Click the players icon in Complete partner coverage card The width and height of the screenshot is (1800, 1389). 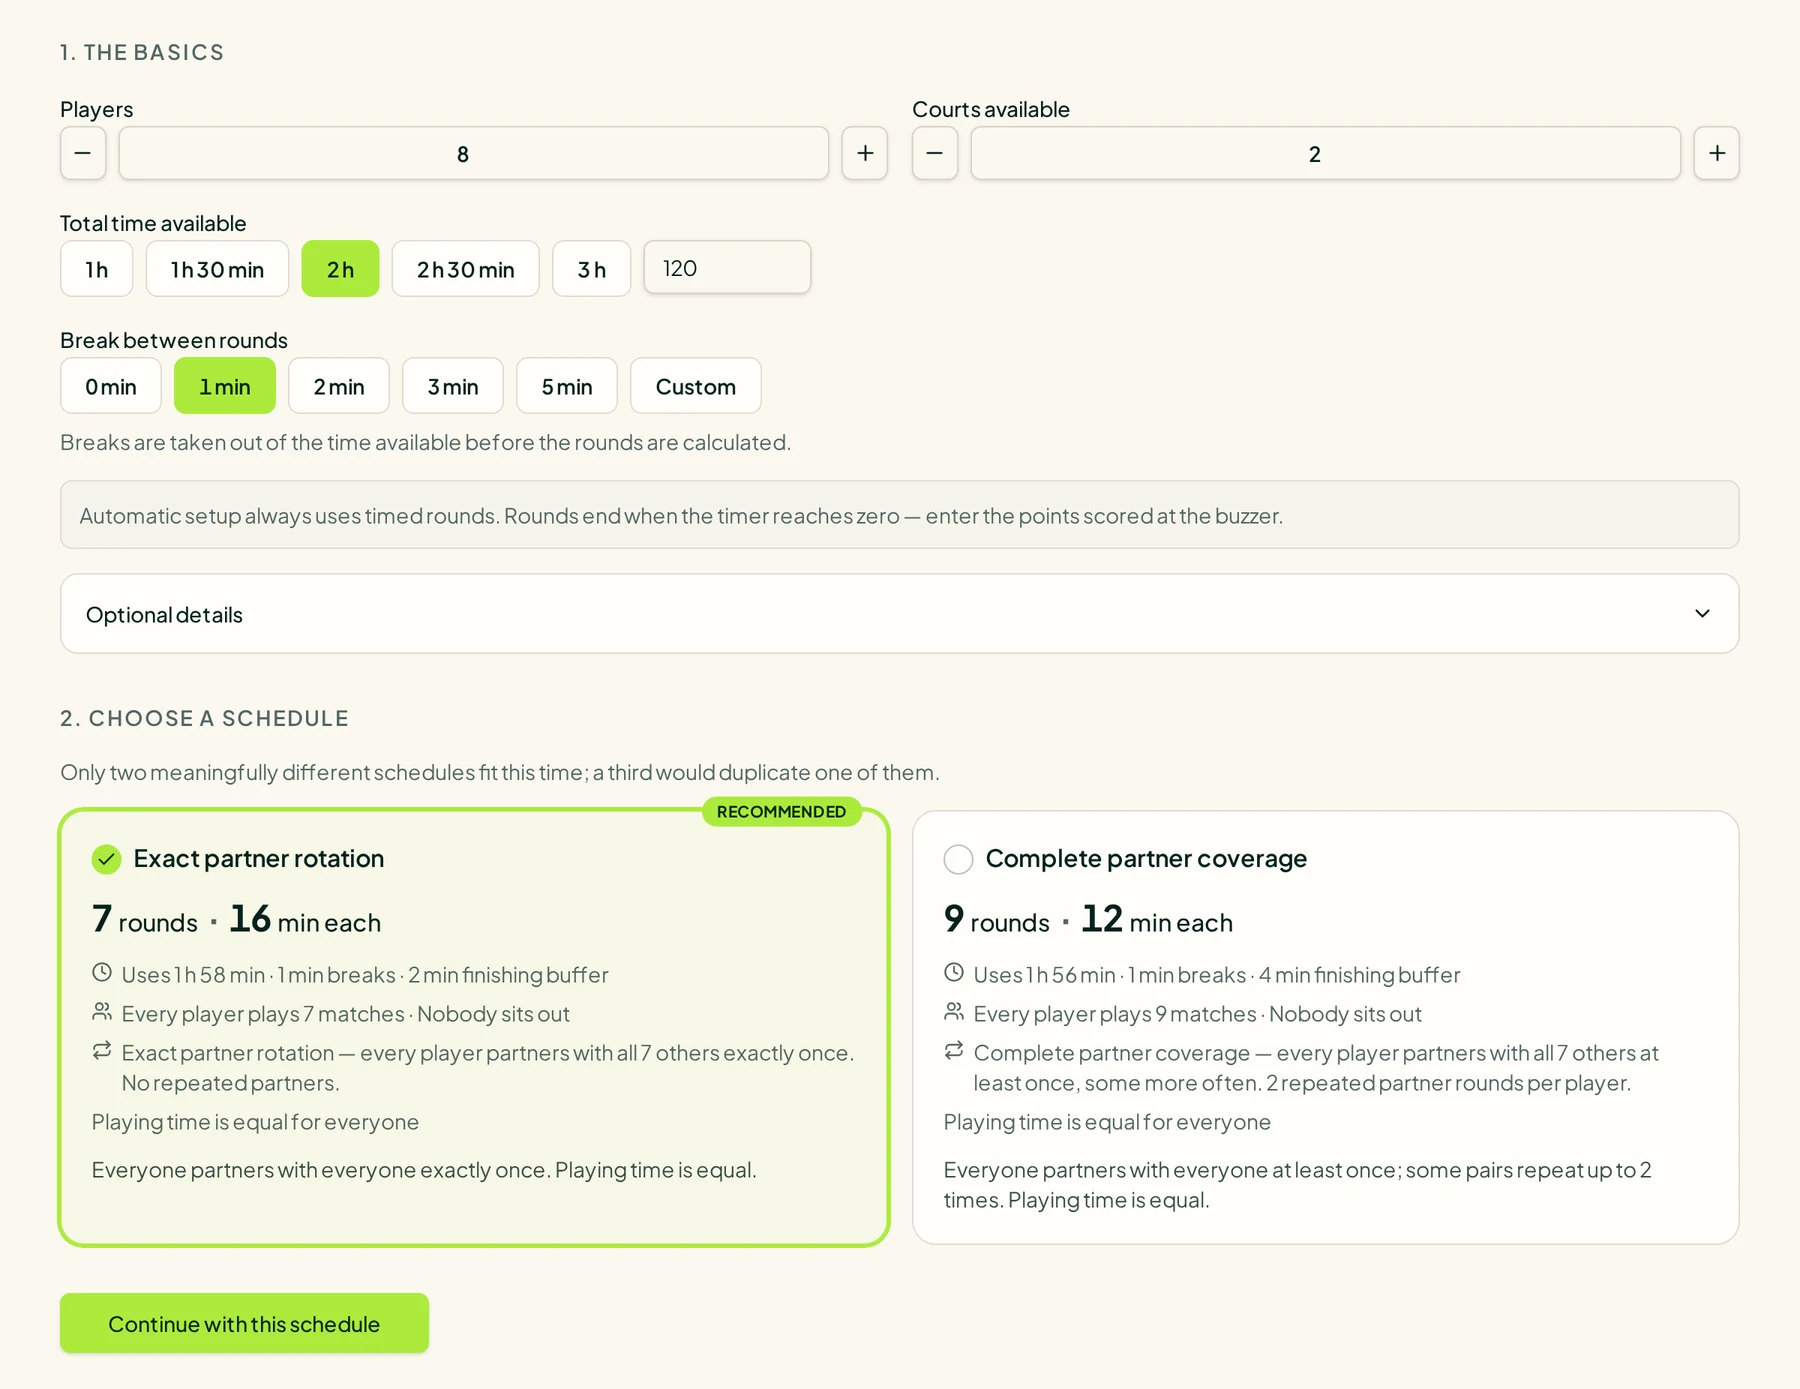point(954,1012)
